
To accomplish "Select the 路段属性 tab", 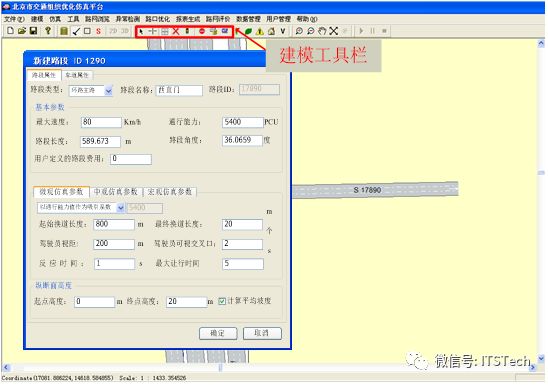I will coord(44,75).
